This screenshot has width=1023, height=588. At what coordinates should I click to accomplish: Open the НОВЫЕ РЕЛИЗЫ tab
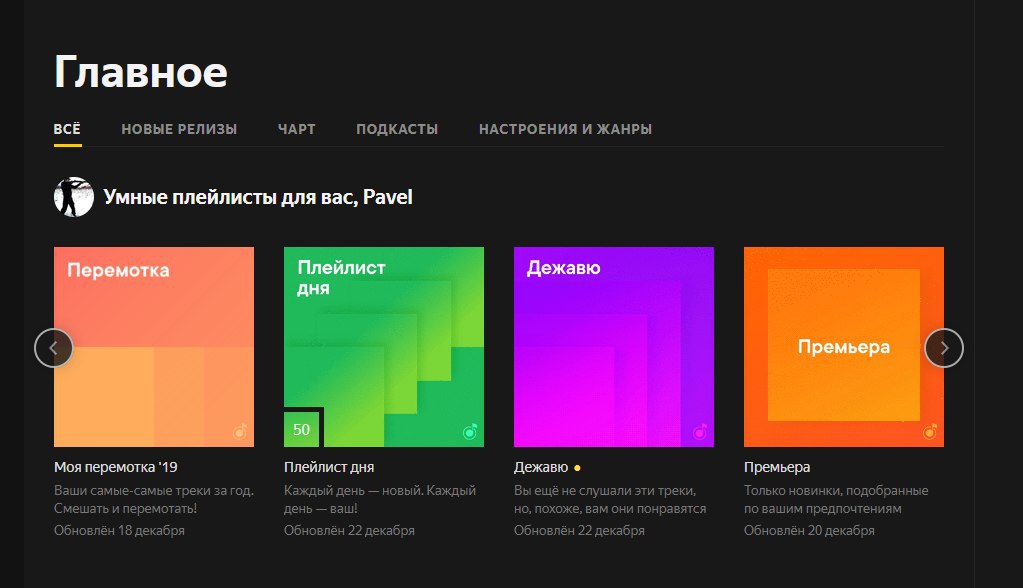(x=179, y=129)
